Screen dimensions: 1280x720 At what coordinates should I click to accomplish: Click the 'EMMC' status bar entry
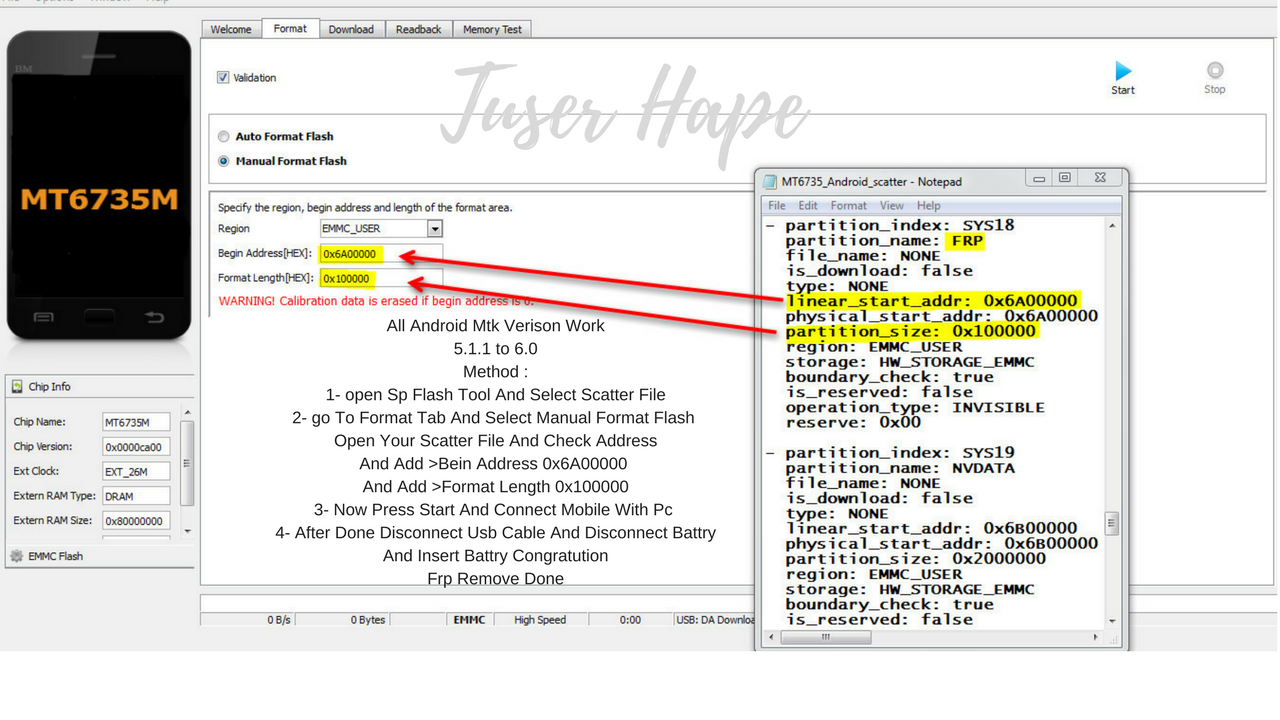(469, 620)
